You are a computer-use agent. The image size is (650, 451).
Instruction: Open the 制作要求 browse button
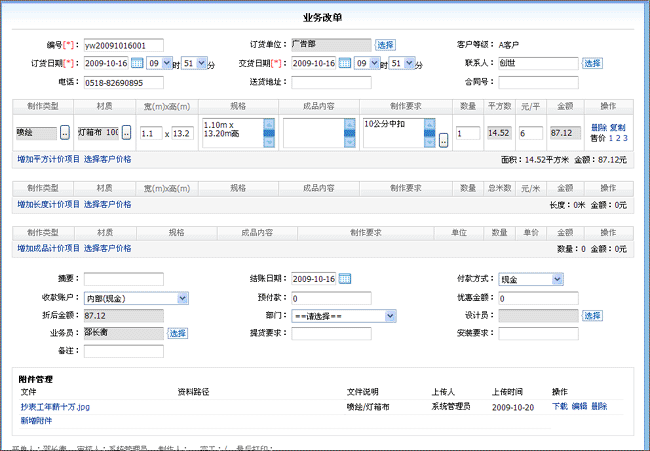(x=444, y=141)
